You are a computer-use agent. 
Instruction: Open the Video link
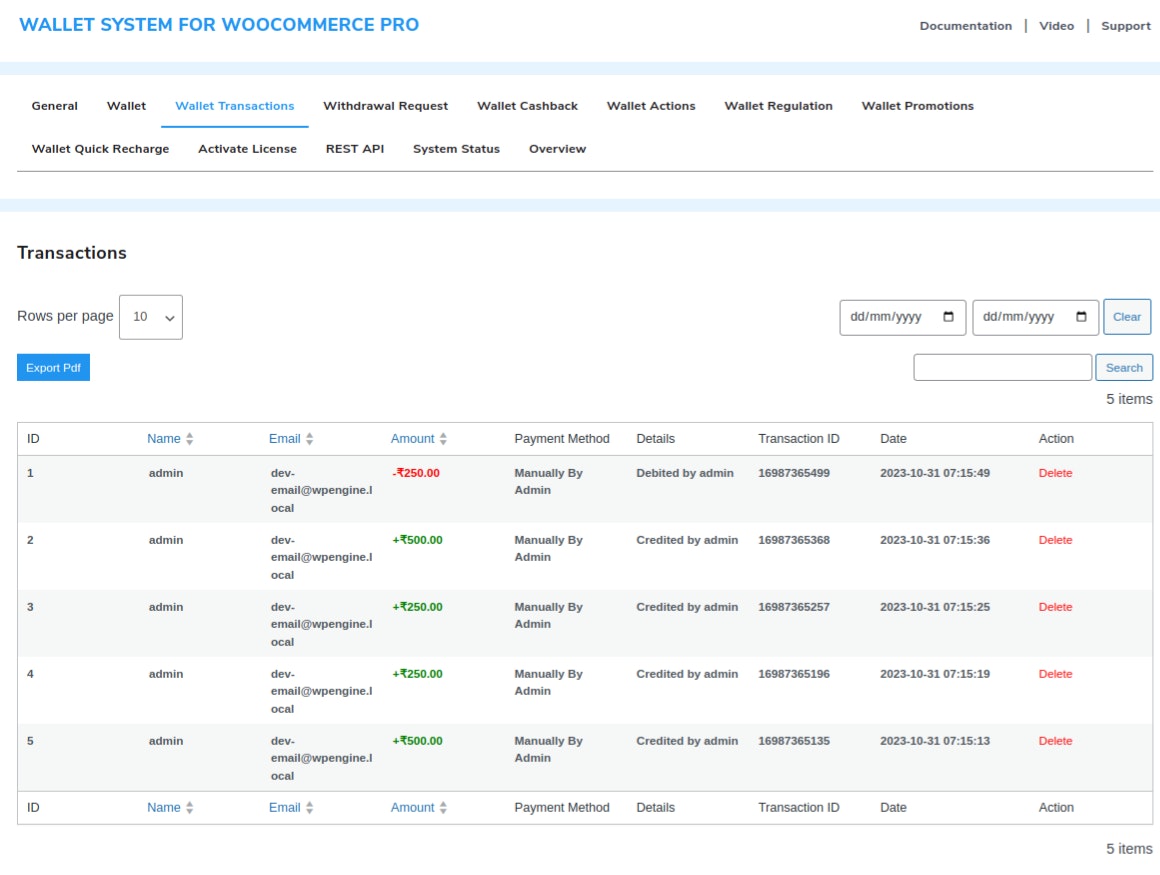[1056, 26]
